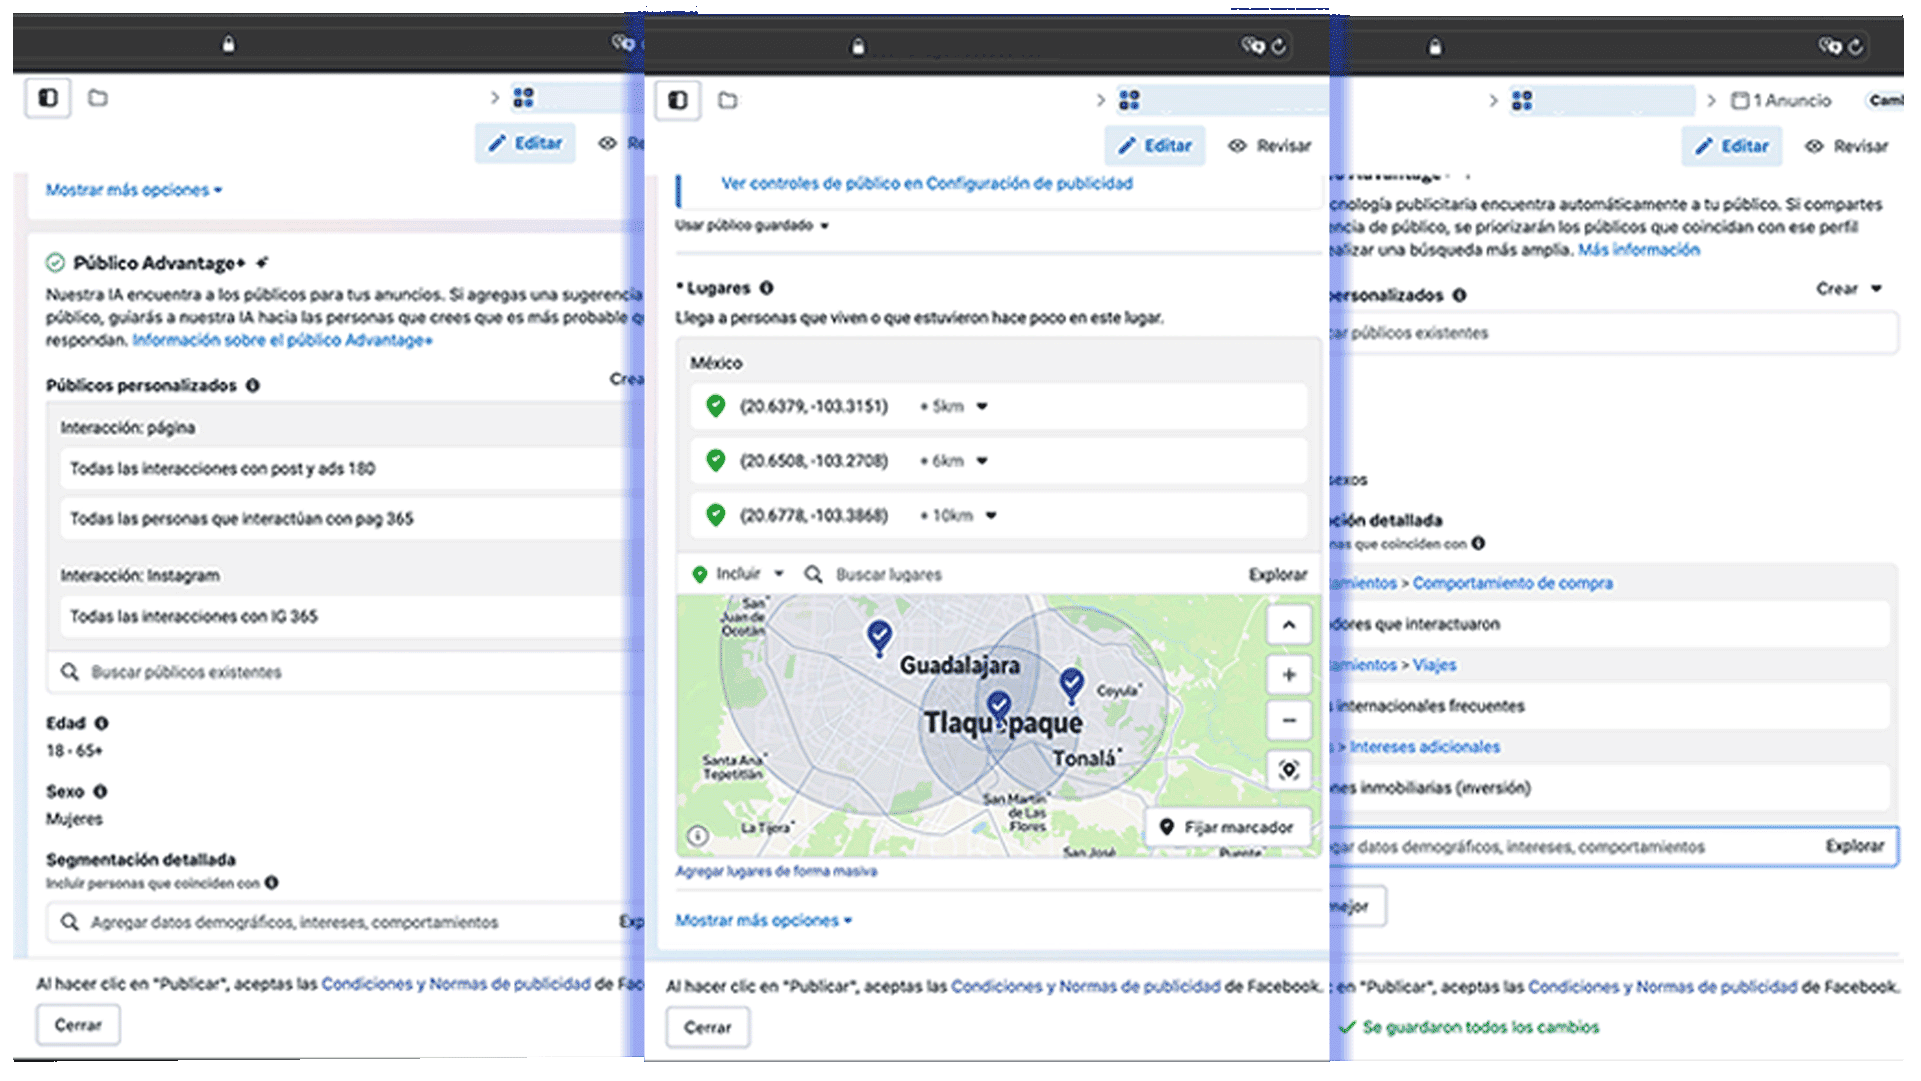1921x1081 pixels.
Task: Click info icon beside Incluir personas que coinciden con
Action: pos(272,883)
